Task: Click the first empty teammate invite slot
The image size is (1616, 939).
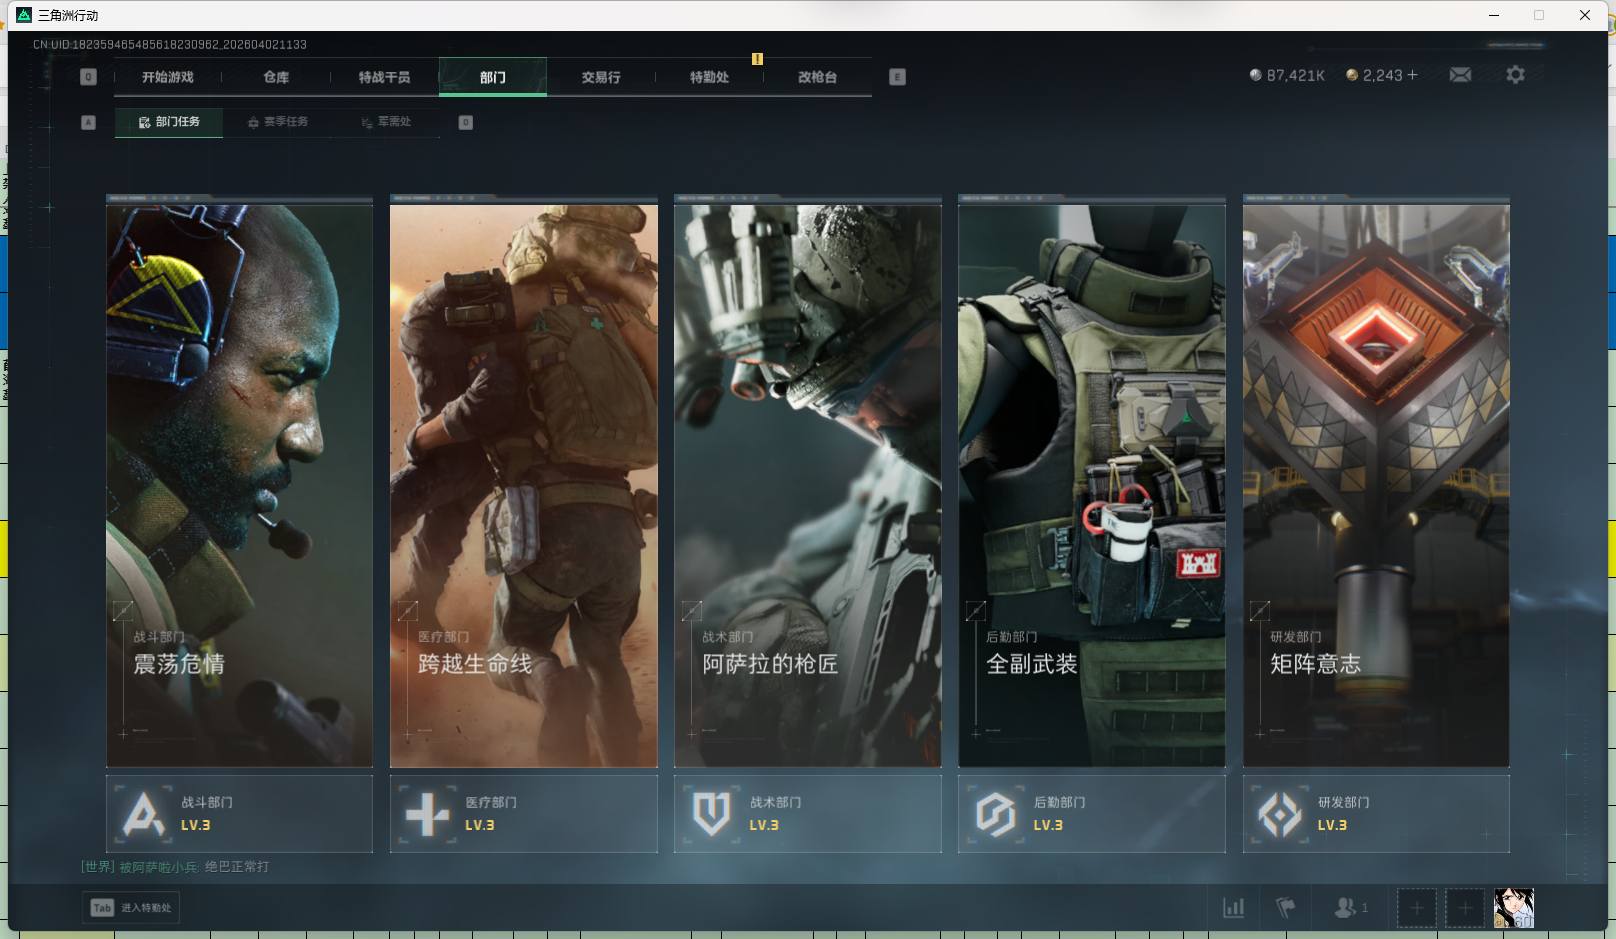Action: [1416, 908]
